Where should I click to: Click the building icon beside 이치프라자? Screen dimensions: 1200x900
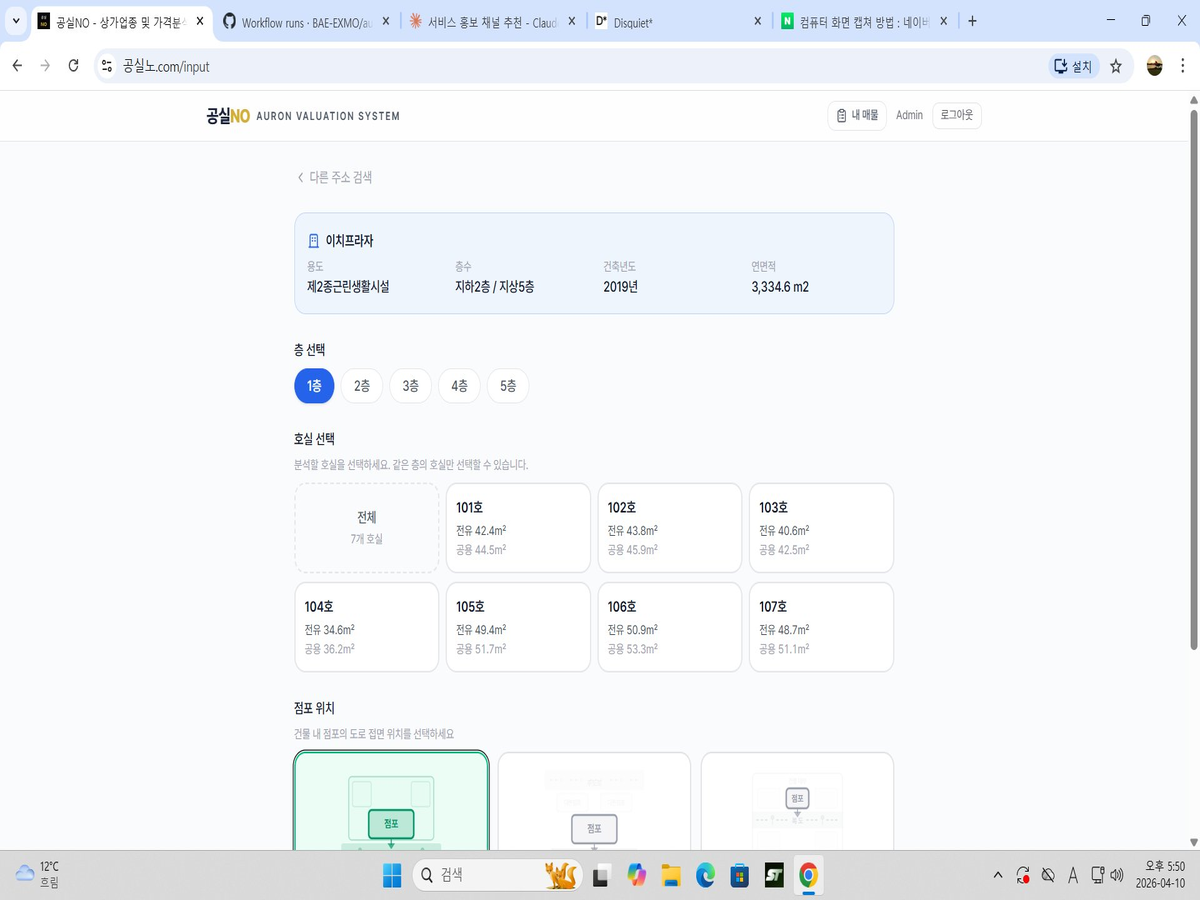[314, 241]
